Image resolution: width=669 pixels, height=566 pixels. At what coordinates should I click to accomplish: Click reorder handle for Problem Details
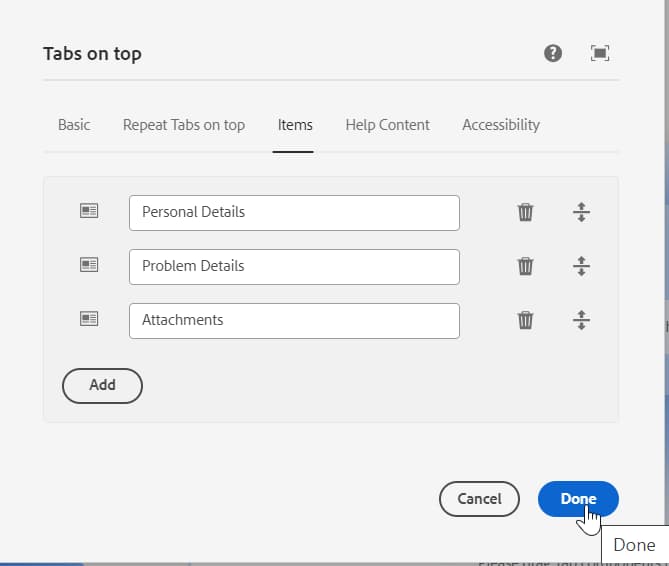tap(581, 266)
